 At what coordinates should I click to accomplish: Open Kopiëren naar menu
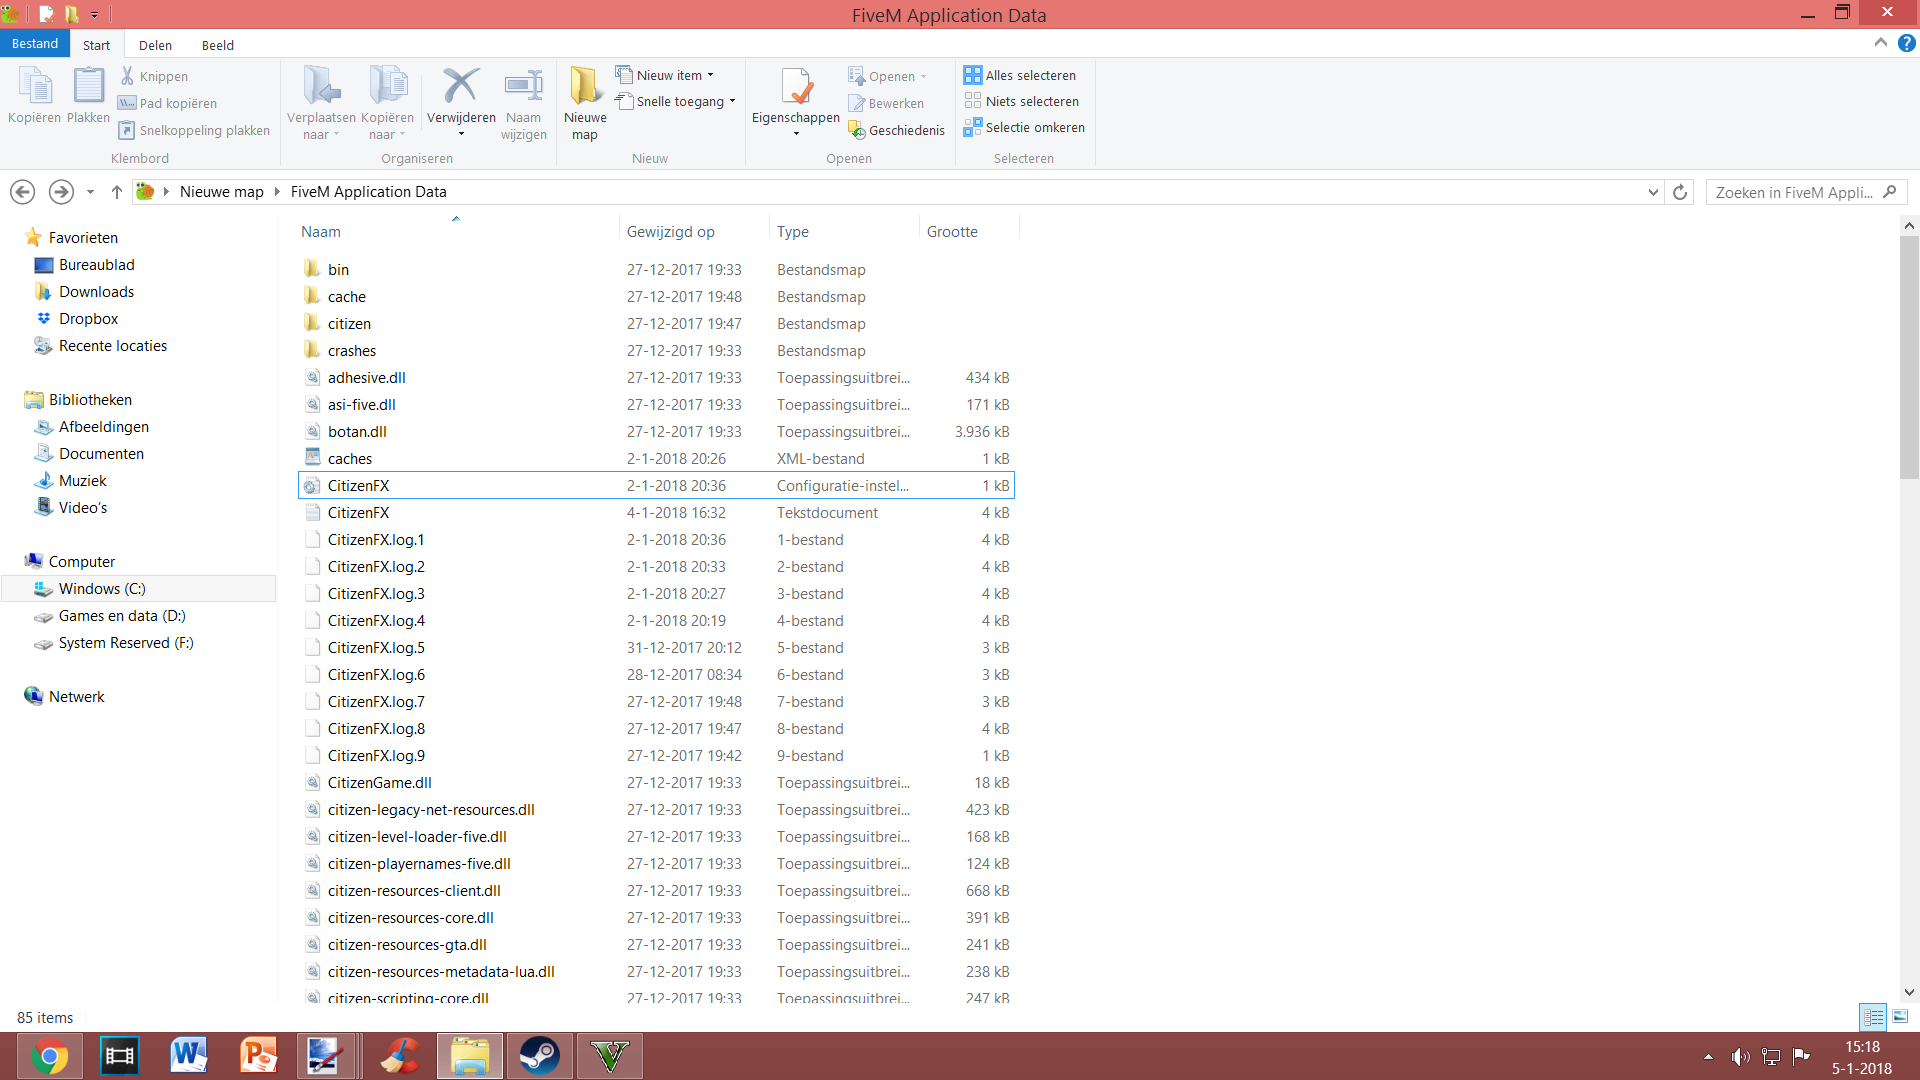click(x=387, y=103)
